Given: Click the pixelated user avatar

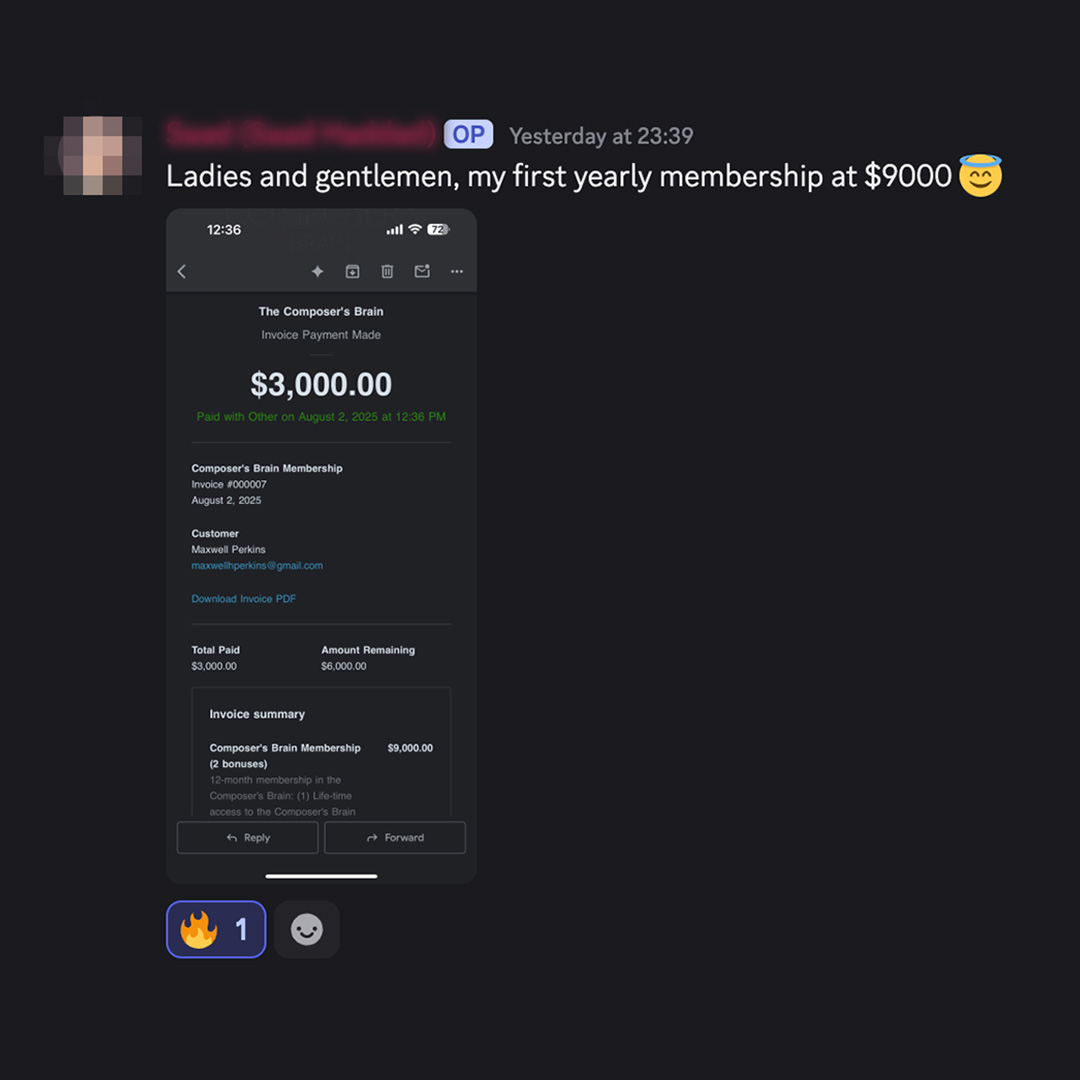Looking at the screenshot, I should tap(93, 156).
